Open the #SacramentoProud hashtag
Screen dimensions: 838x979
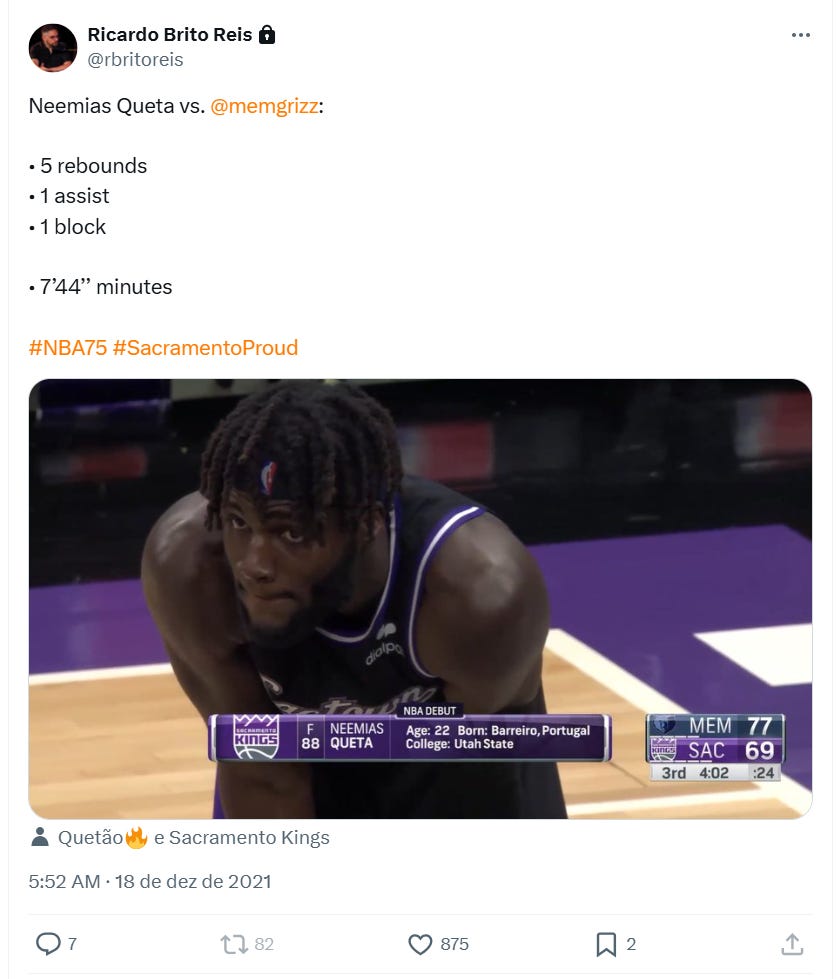(205, 348)
